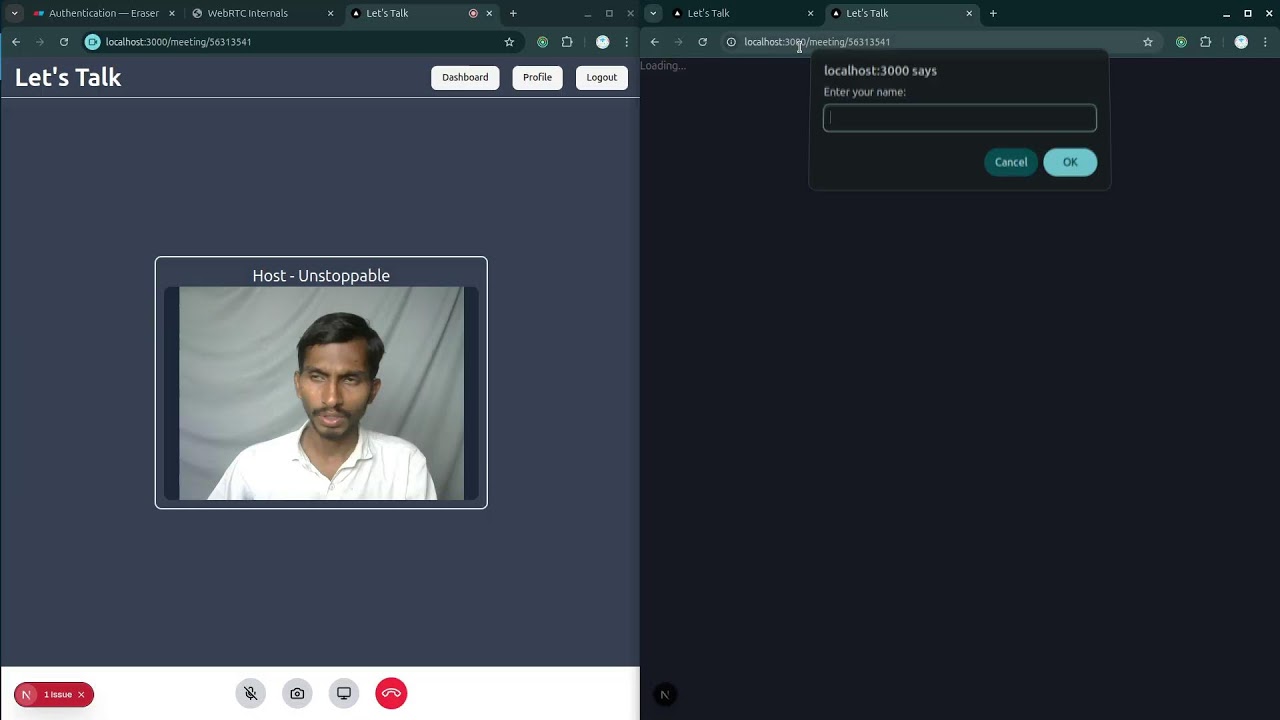The image size is (1280, 720).
Task: Switch to Authentication — Eraser tab
Action: 104,13
